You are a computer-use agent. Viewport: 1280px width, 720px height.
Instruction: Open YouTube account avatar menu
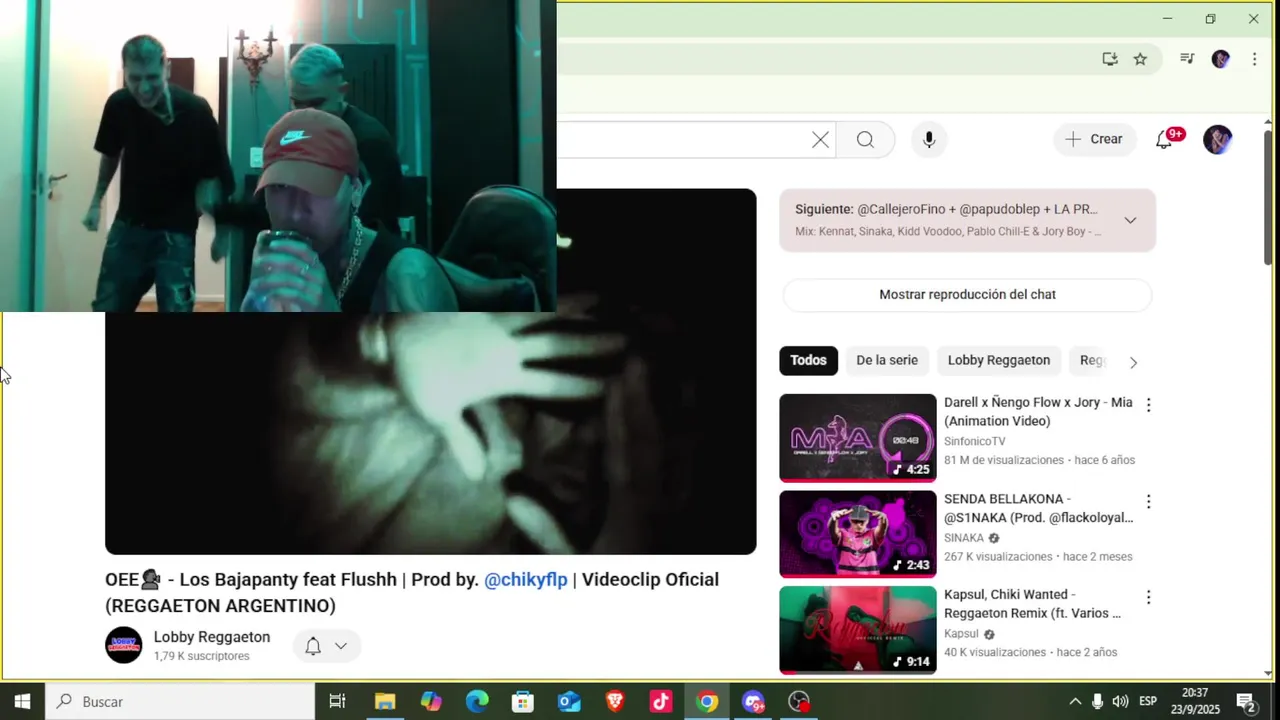point(1217,140)
